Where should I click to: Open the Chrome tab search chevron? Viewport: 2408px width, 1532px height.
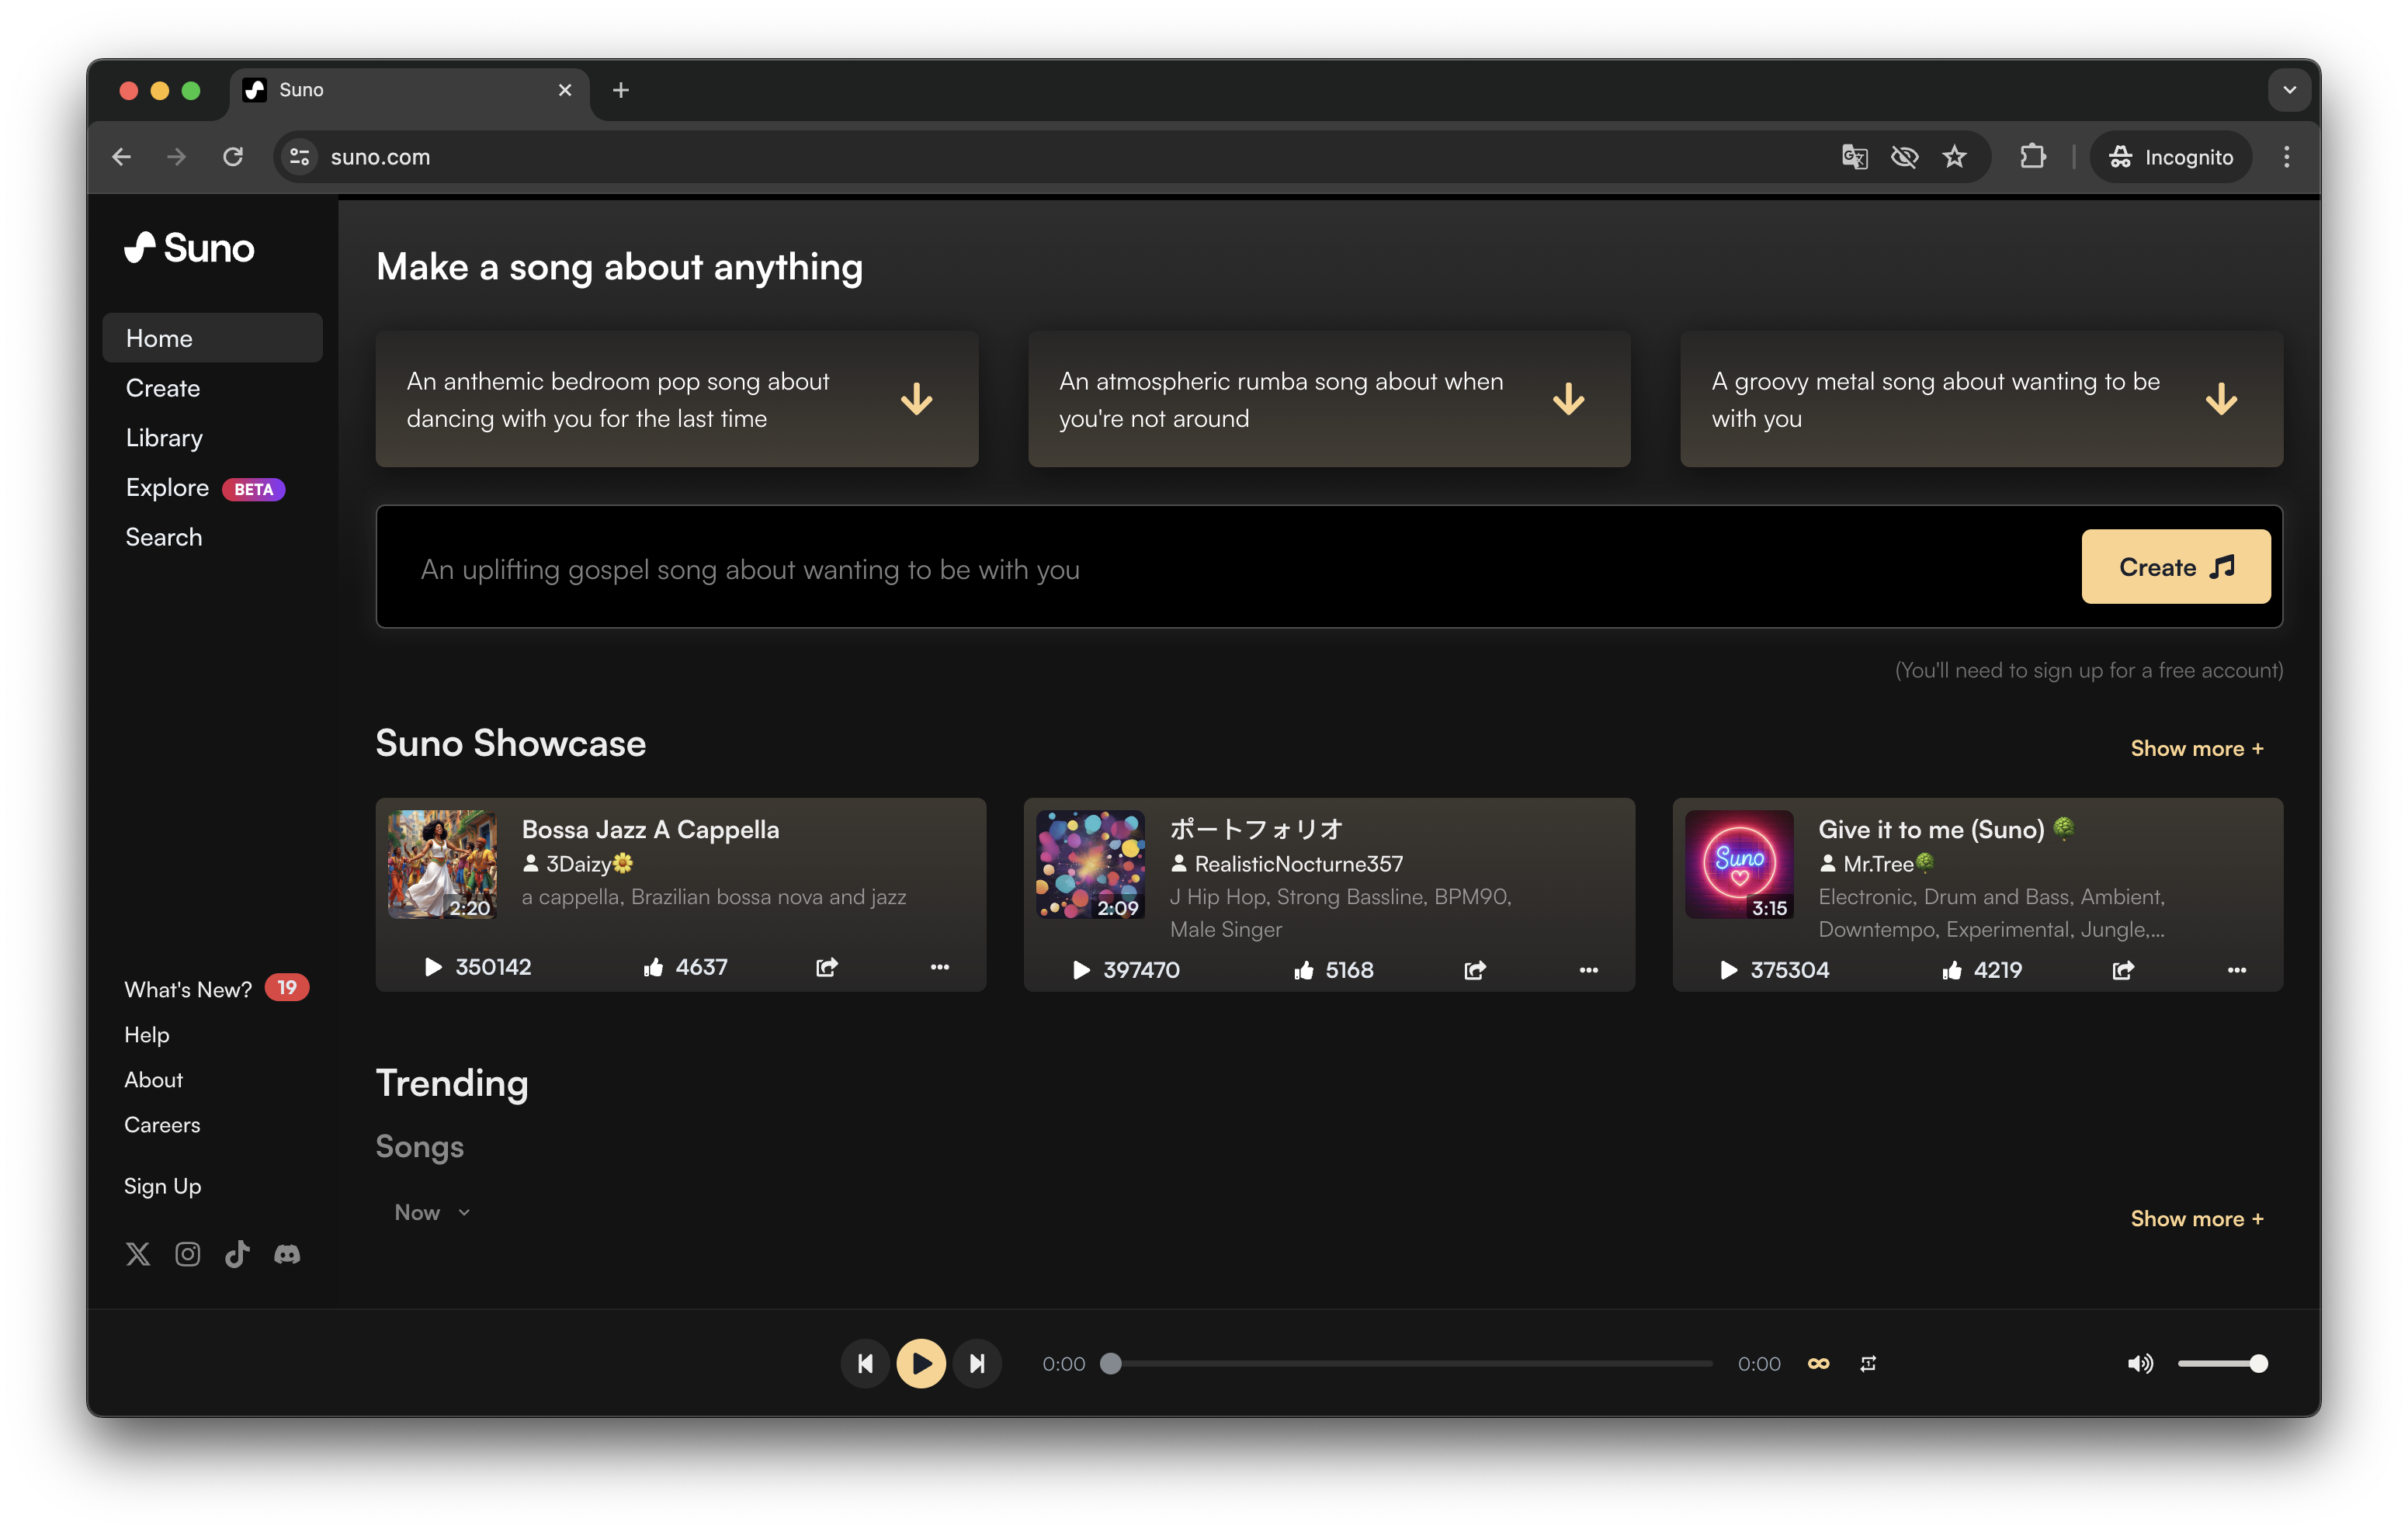pyautogui.click(x=2289, y=90)
